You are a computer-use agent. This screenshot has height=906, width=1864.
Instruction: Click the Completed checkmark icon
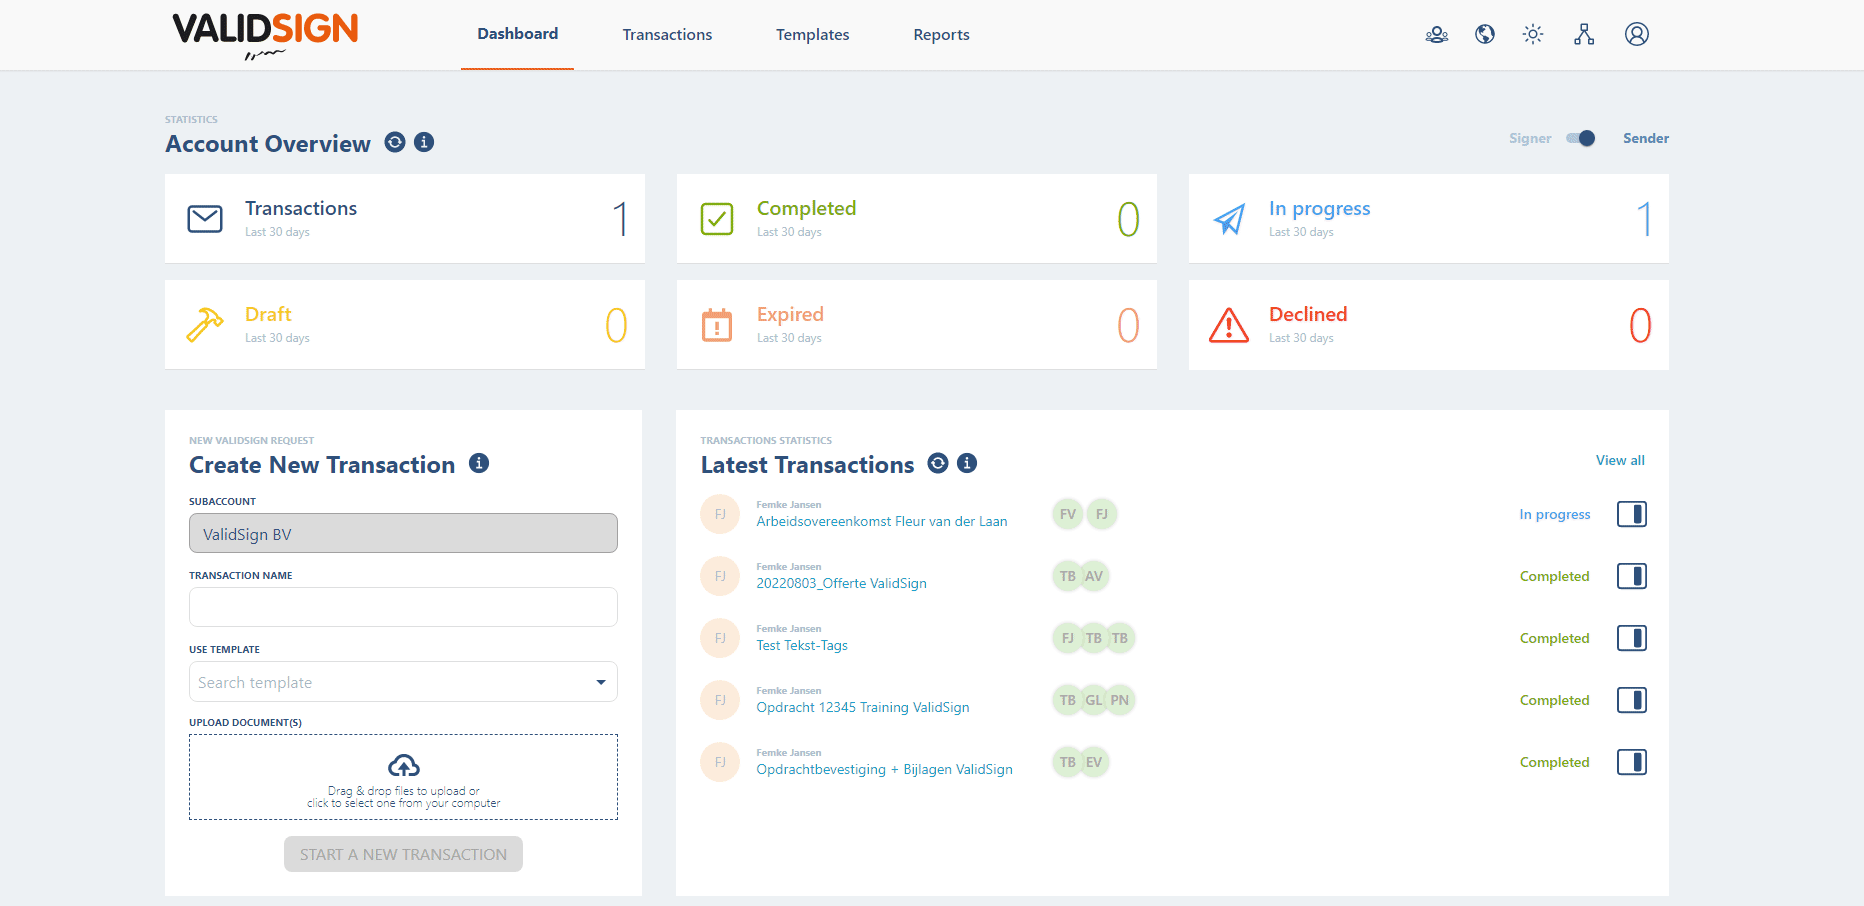tap(717, 219)
